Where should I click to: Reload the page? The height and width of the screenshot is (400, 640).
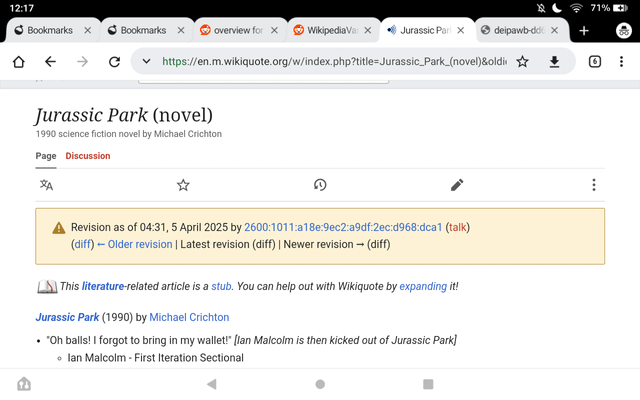114,62
